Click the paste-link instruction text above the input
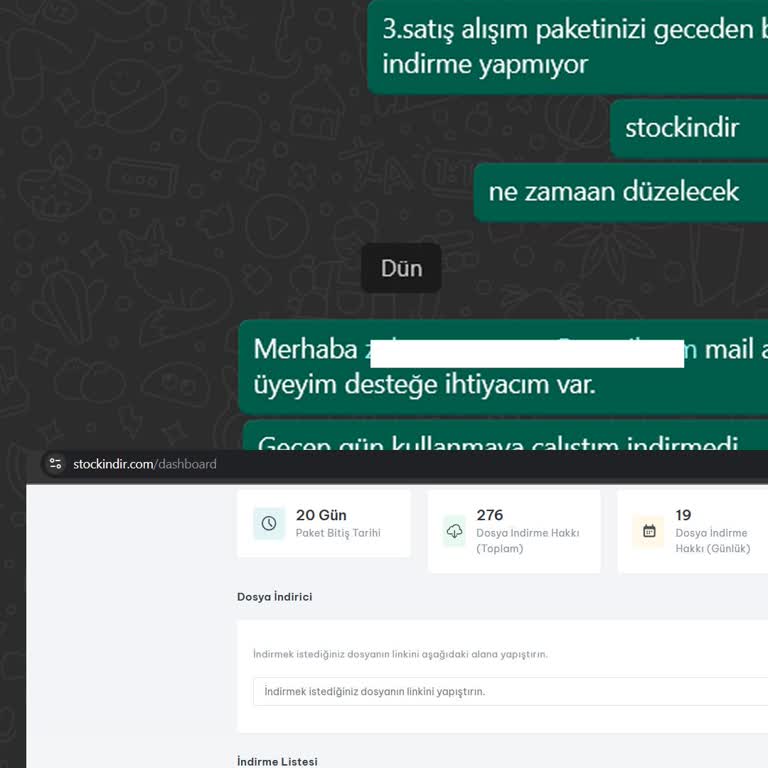The width and height of the screenshot is (768, 768). coord(400,654)
